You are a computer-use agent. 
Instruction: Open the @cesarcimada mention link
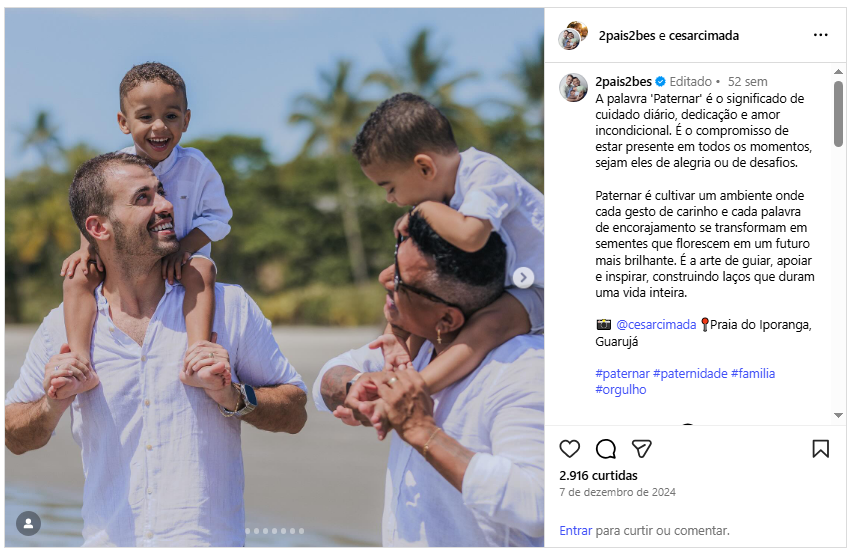tap(656, 324)
